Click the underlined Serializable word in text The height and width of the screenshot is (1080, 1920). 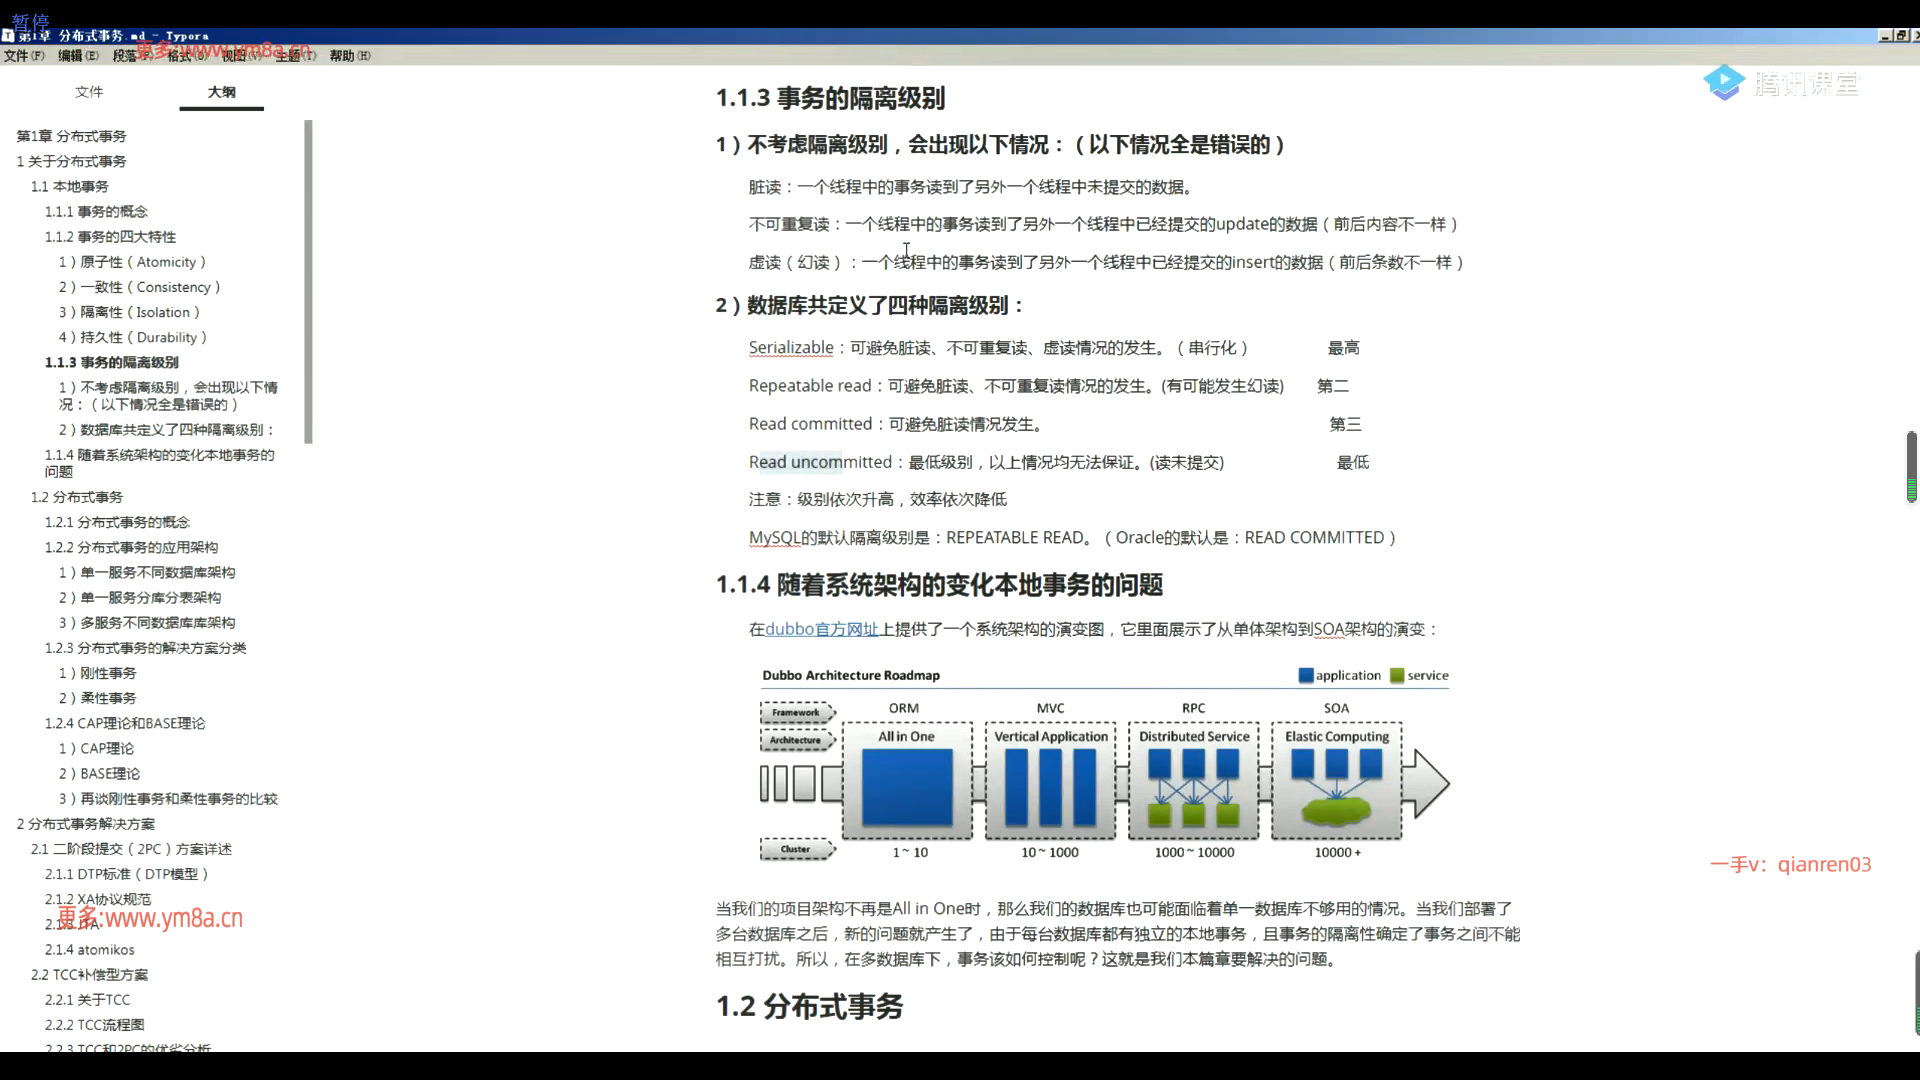coord(790,348)
